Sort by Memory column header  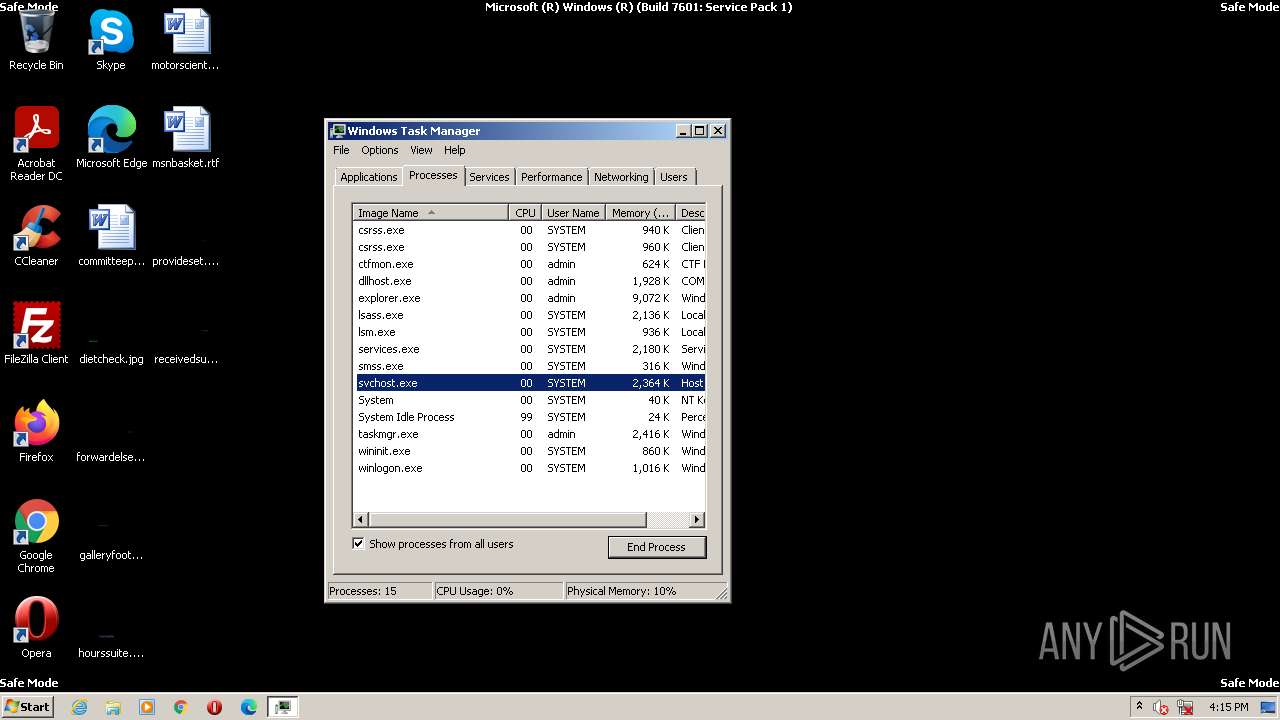click(640, 213)
